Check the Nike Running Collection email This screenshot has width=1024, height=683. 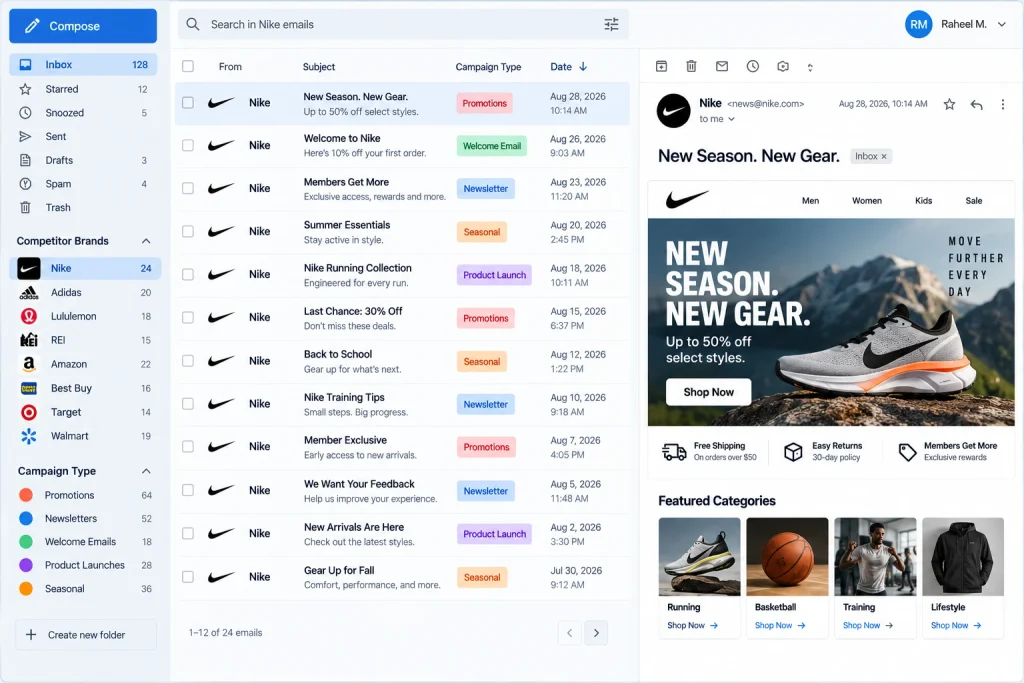click(x=188, y=274)
